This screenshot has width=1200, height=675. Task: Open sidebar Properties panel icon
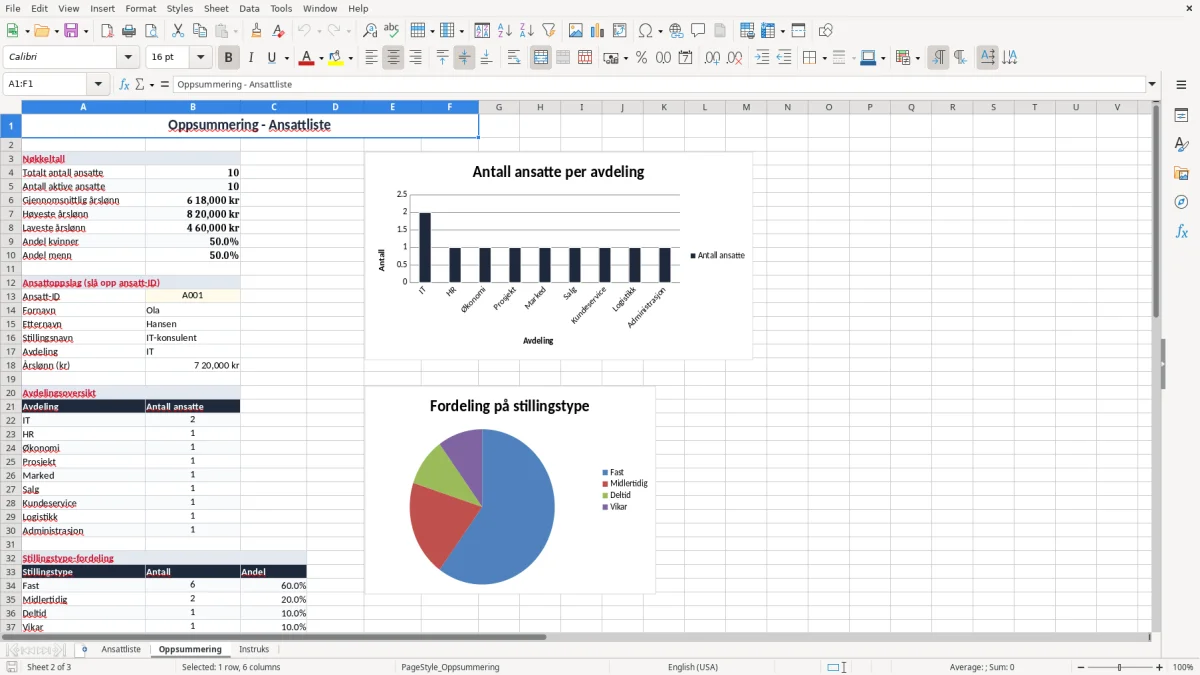(1181, 116)
